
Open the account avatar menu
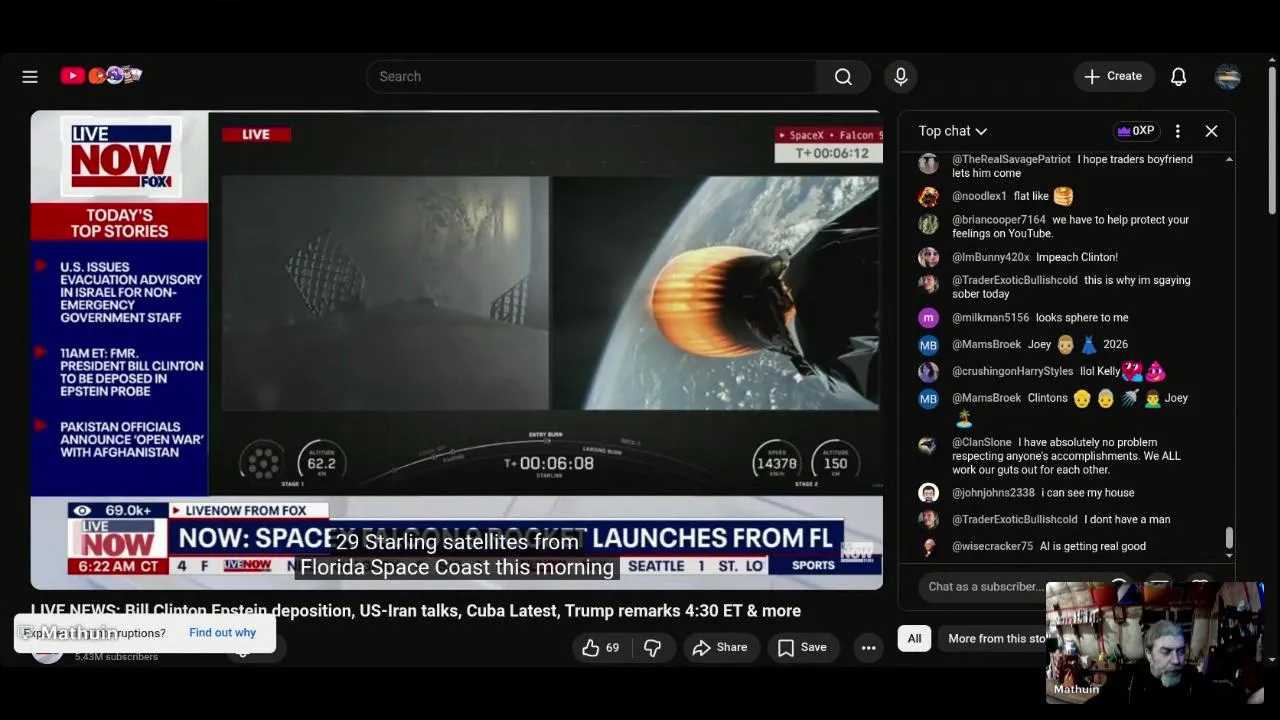pyautogui.click(x=1227, y=77)
